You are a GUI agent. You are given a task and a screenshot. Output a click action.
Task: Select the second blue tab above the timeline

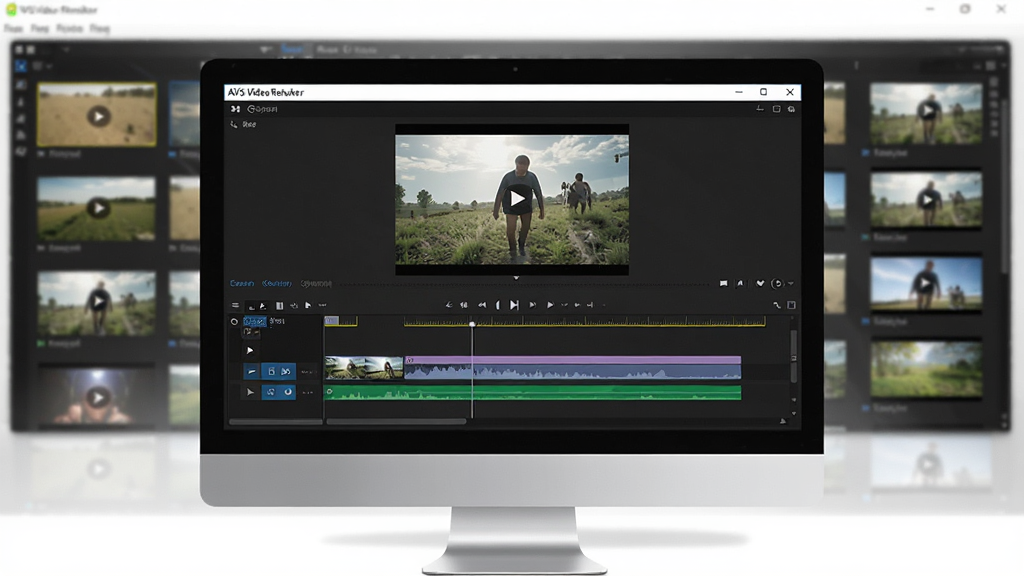277,283
